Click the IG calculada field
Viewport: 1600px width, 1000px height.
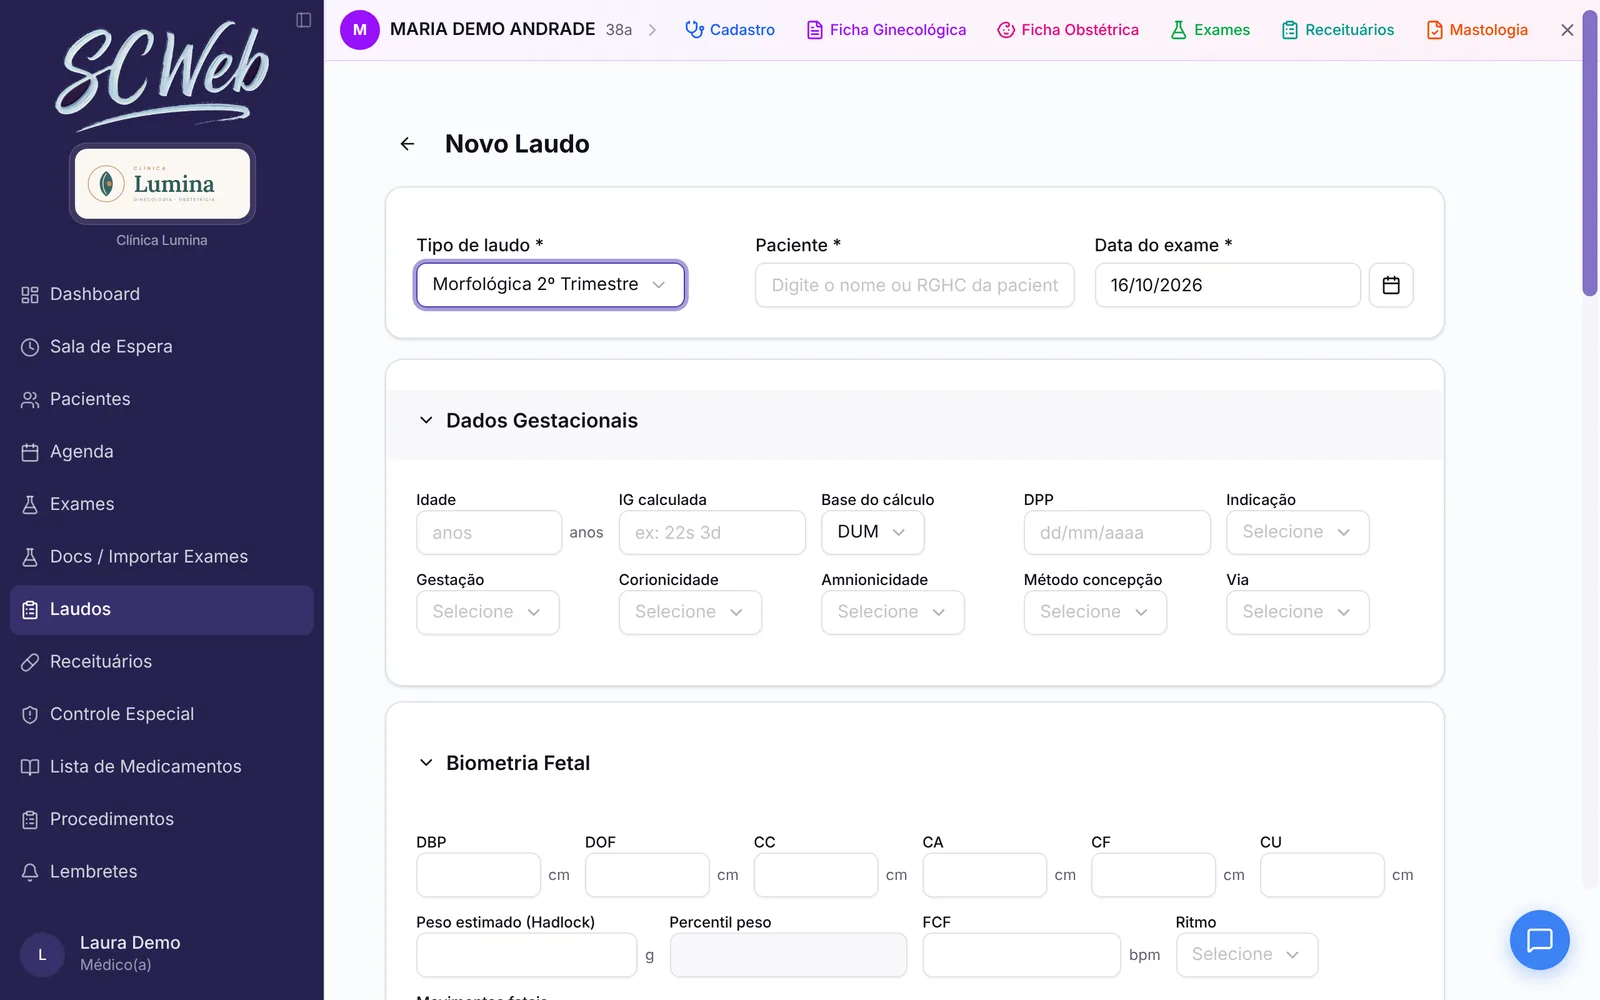point(712,533)
